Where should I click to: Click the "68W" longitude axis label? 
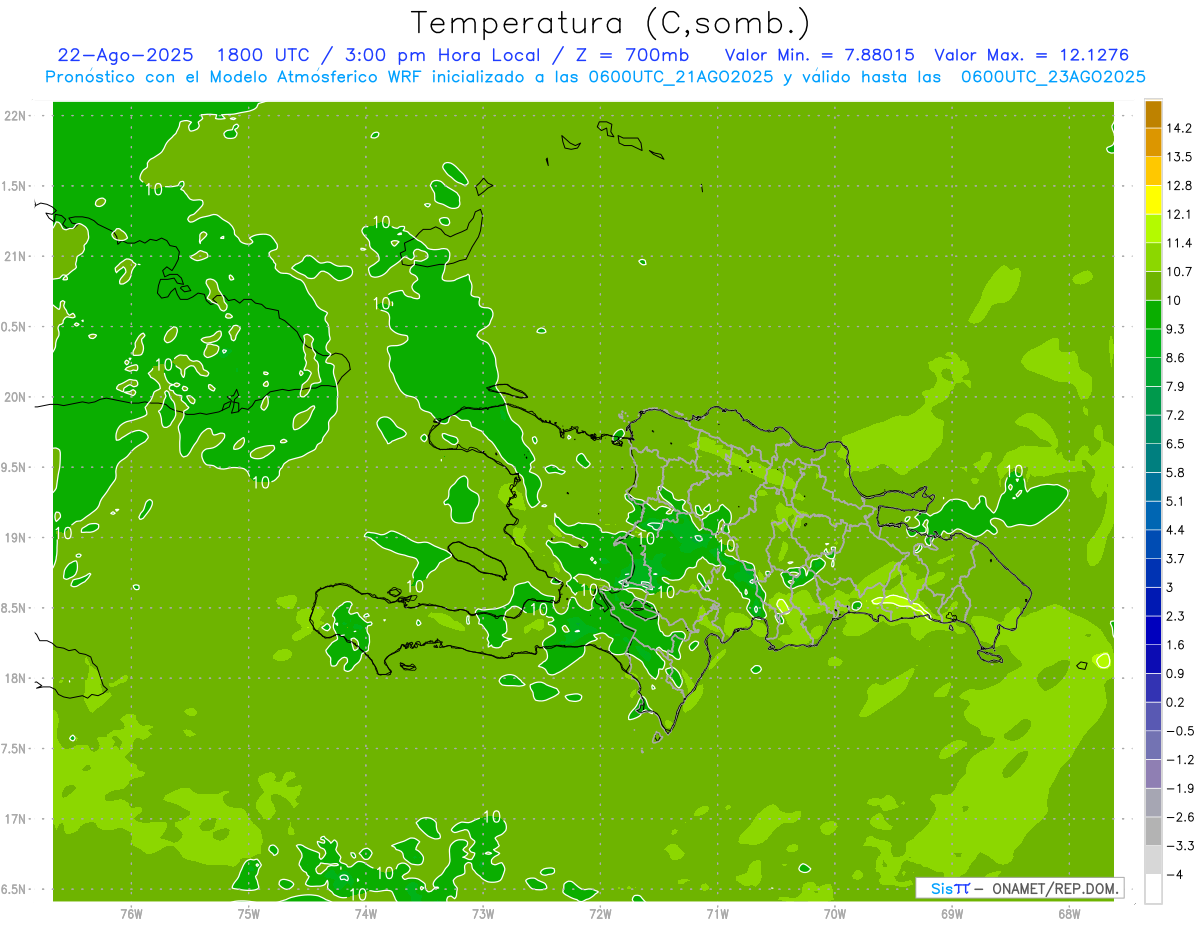click(1069, 913)
